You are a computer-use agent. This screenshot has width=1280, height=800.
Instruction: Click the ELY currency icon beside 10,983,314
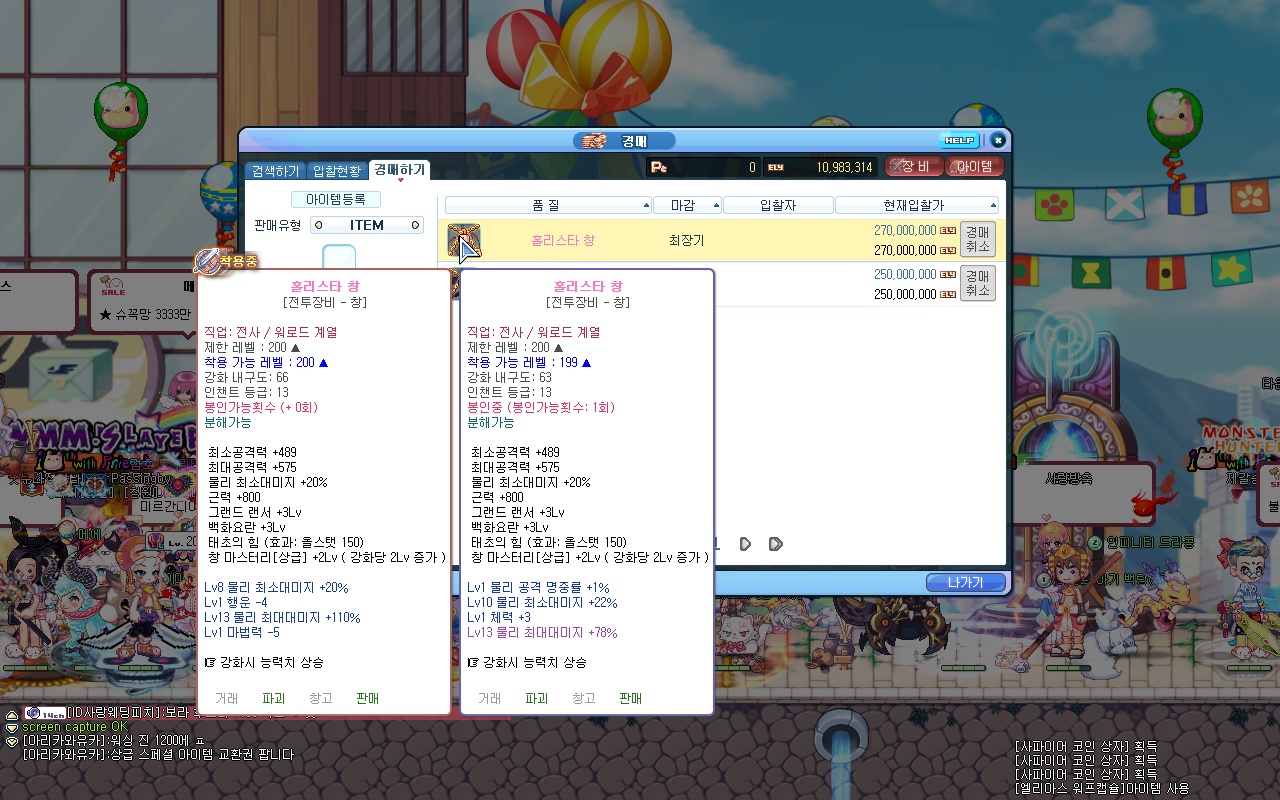(x=776, y=167)
